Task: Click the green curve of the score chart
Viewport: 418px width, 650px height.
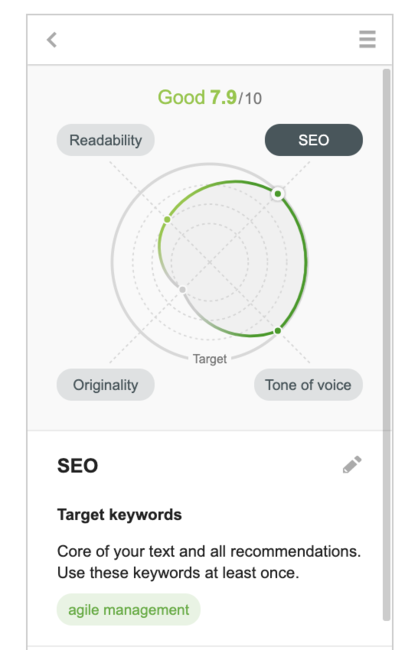Action: pos(304,261)
